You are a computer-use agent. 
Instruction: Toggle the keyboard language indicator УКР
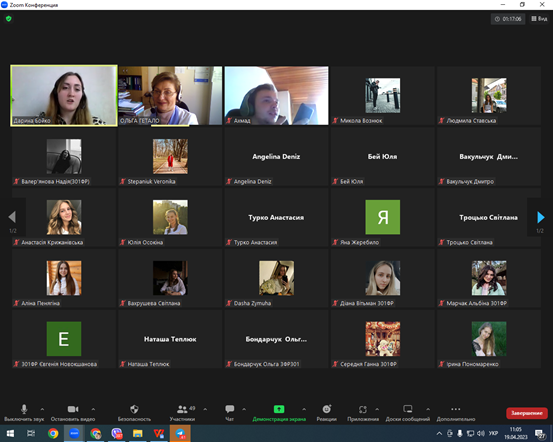[x=493, y=433]
